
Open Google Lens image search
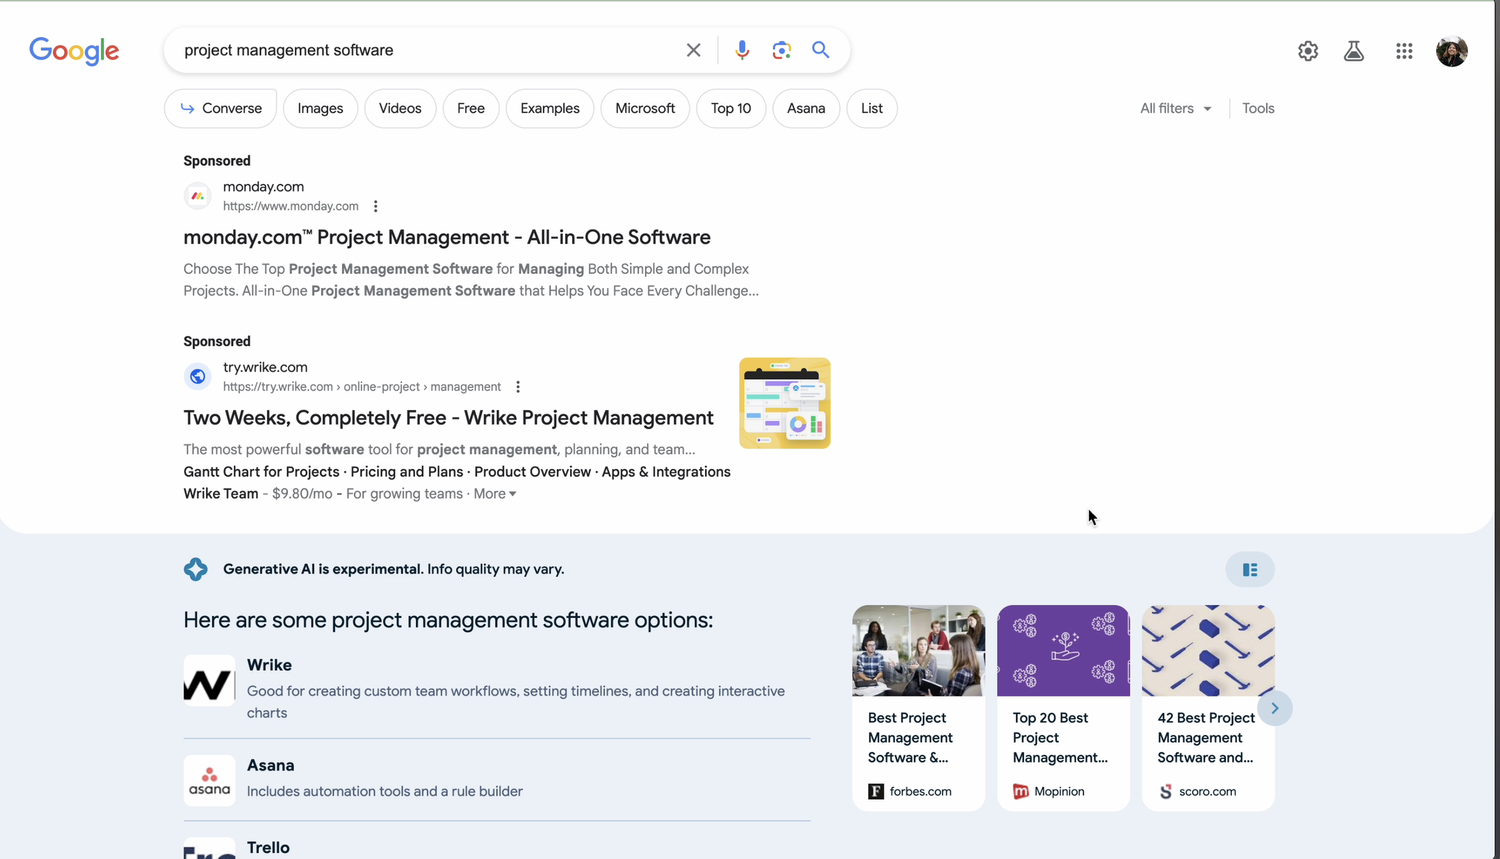click(782, 50)
